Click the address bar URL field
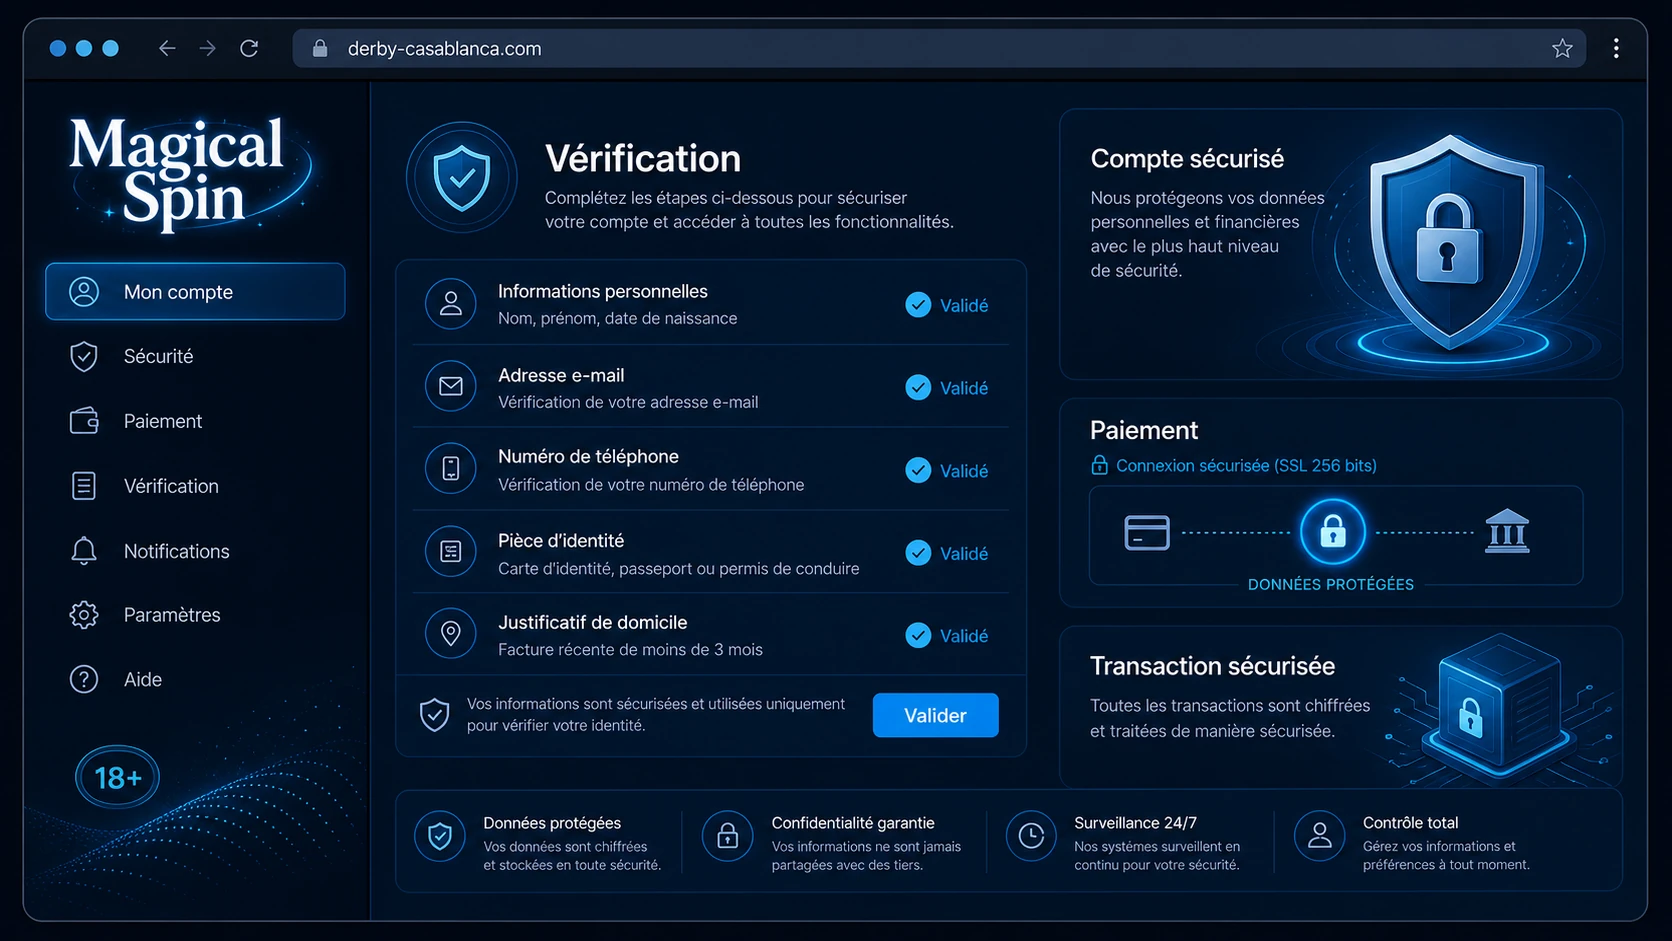This screenshot has height=941, width=1672. pos(939,48)
